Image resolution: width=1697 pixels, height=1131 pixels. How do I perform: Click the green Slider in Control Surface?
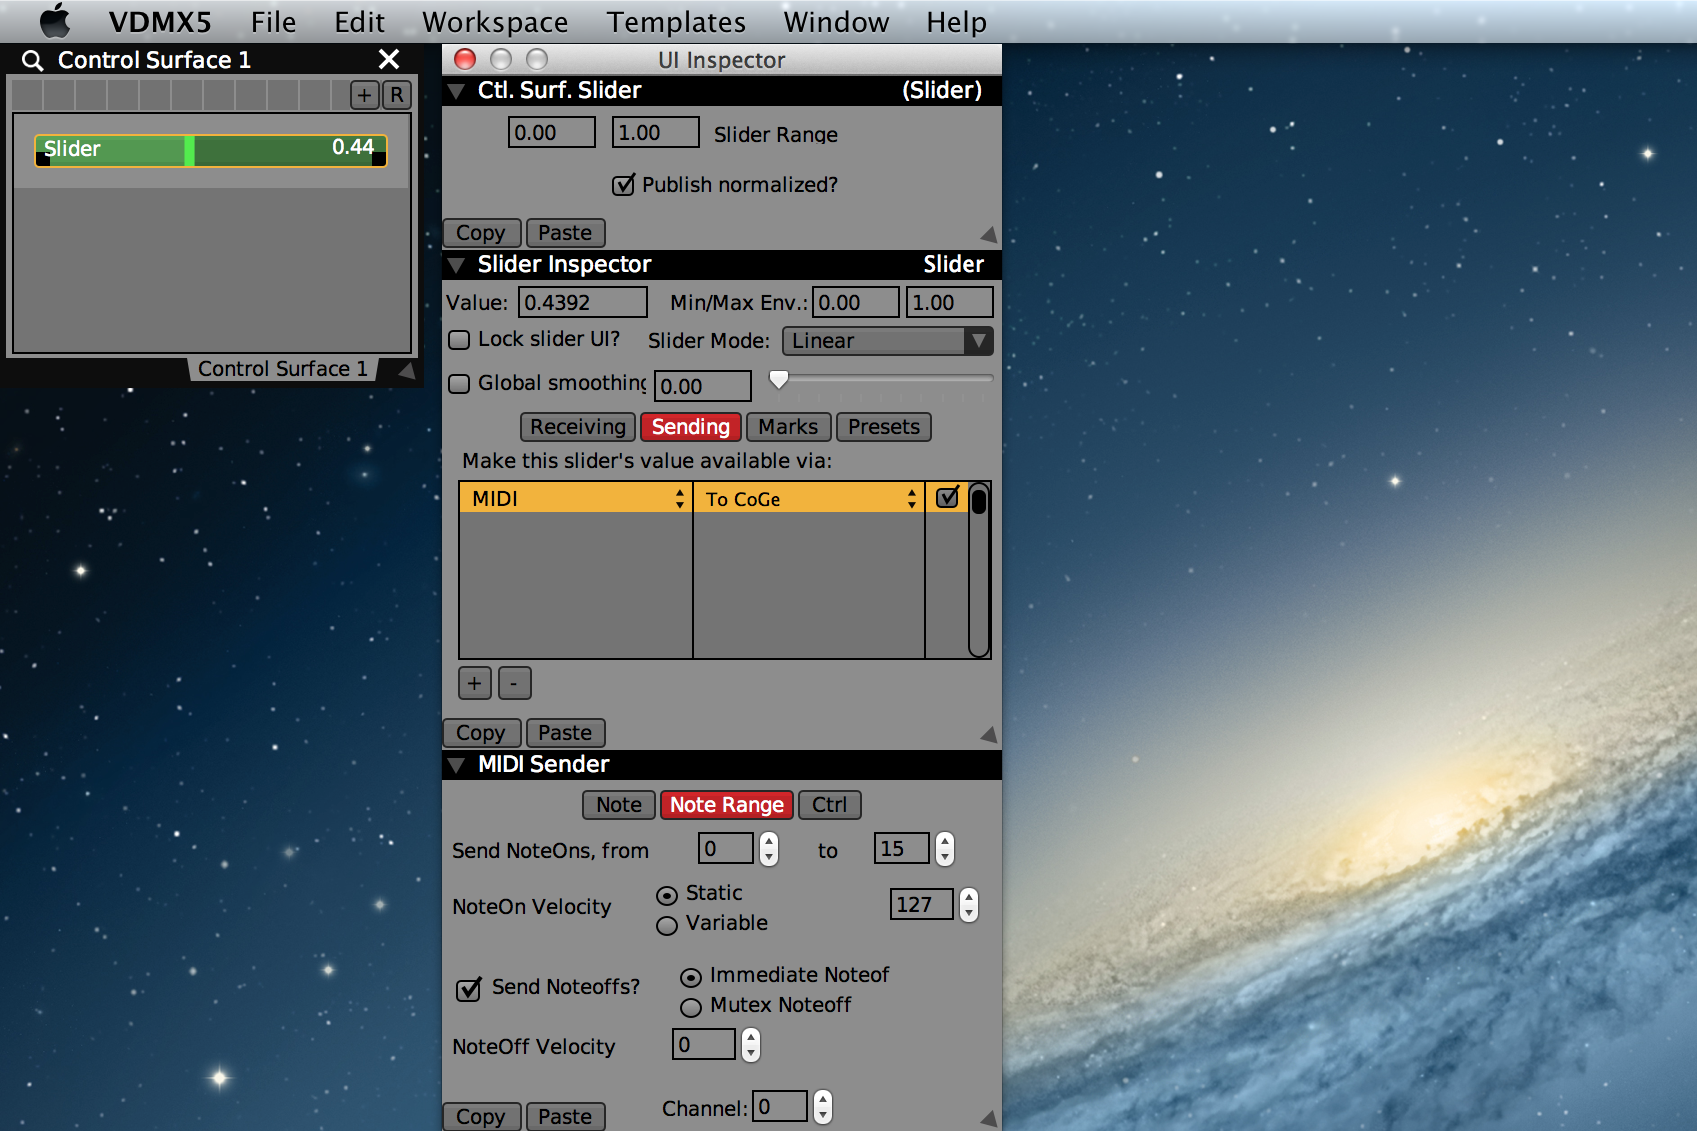coord(210,150)
